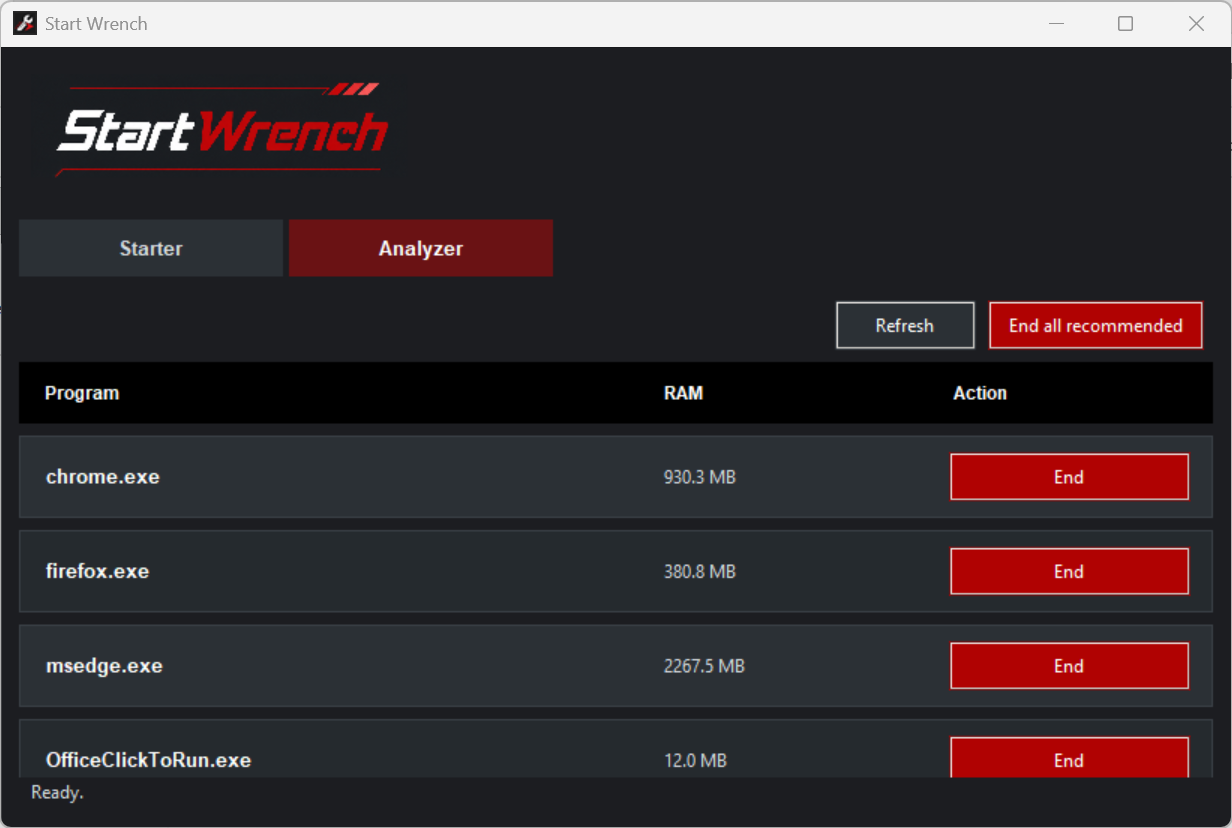Screen dimensions: 1232x828
Task: Select the chrome.exe program name
Action: (x=103, y=477)
